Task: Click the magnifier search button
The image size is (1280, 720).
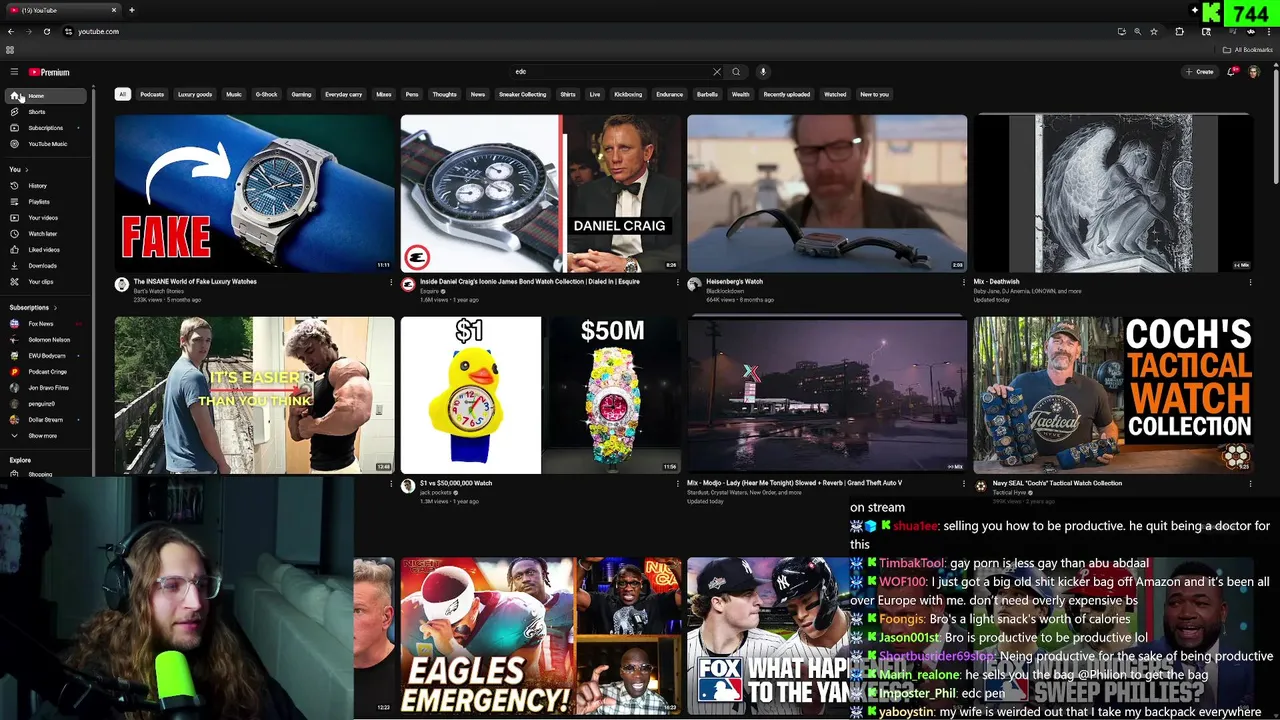Action: 736,72
